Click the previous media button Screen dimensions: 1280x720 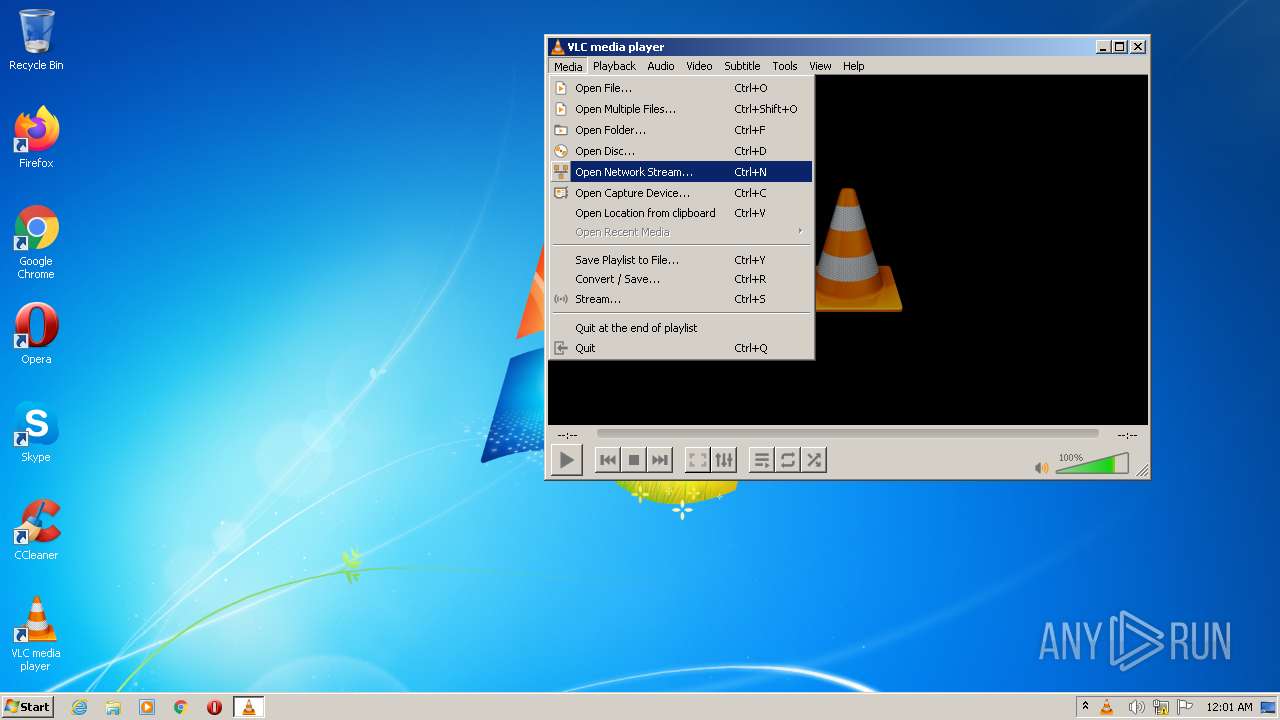(x=607, y=460)
